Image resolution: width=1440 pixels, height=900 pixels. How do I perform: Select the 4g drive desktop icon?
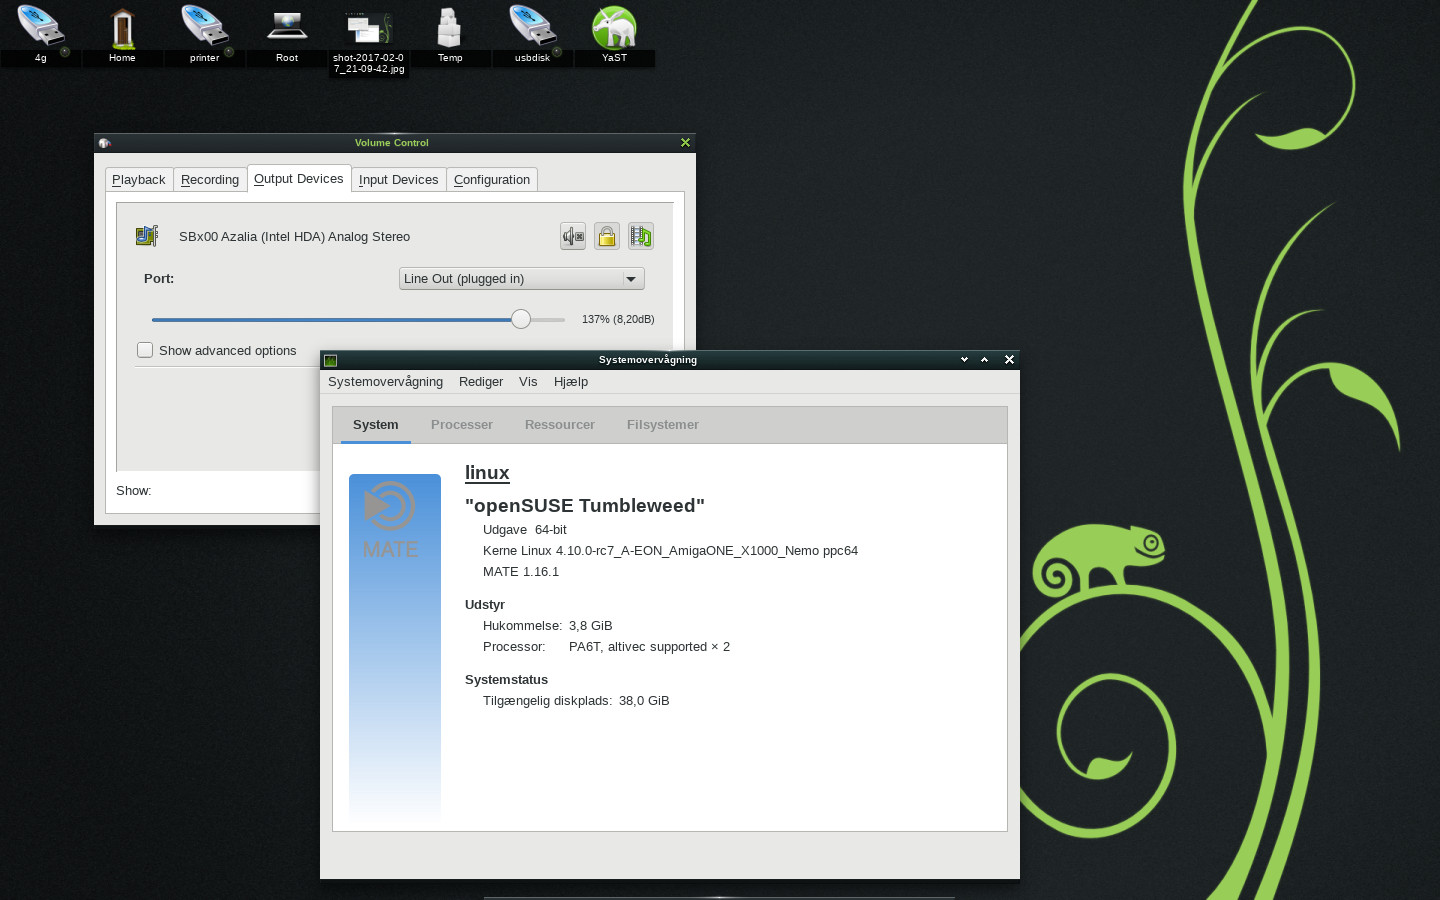41,30
